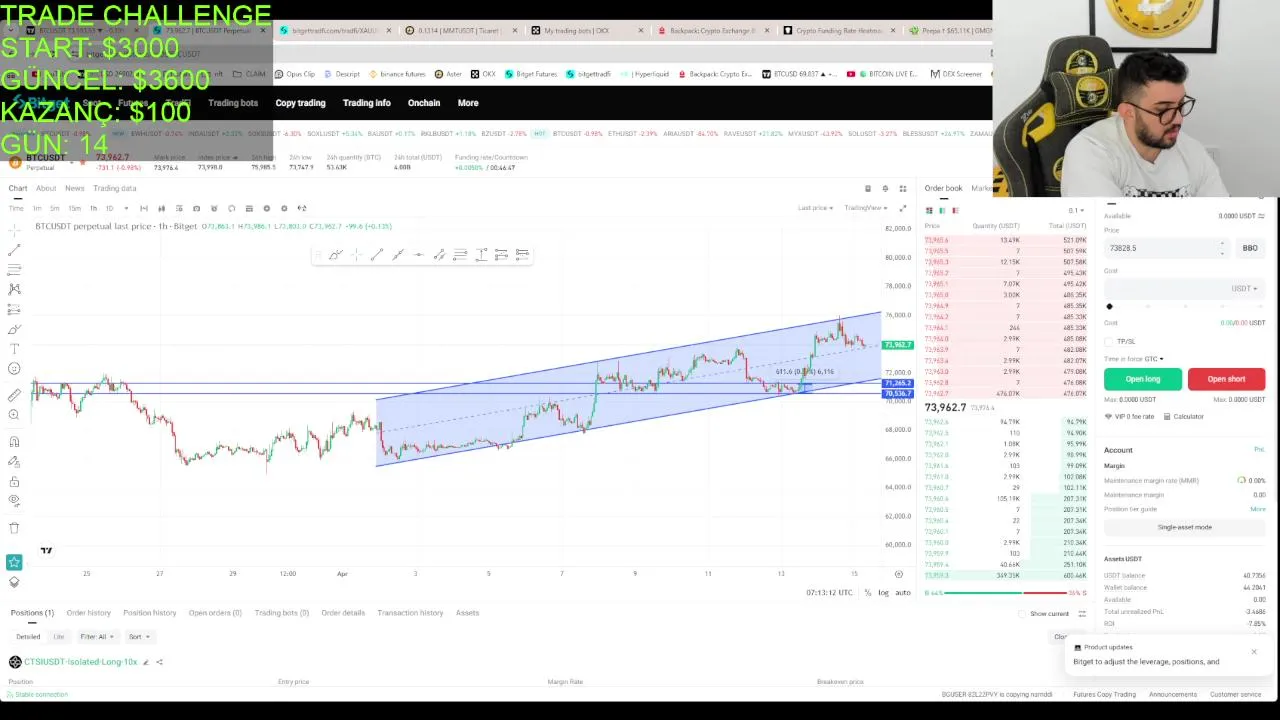This screenshot has height=720, width=1280.
Task: Switch to the Trading data tab
Action: [x=114, y=188]
